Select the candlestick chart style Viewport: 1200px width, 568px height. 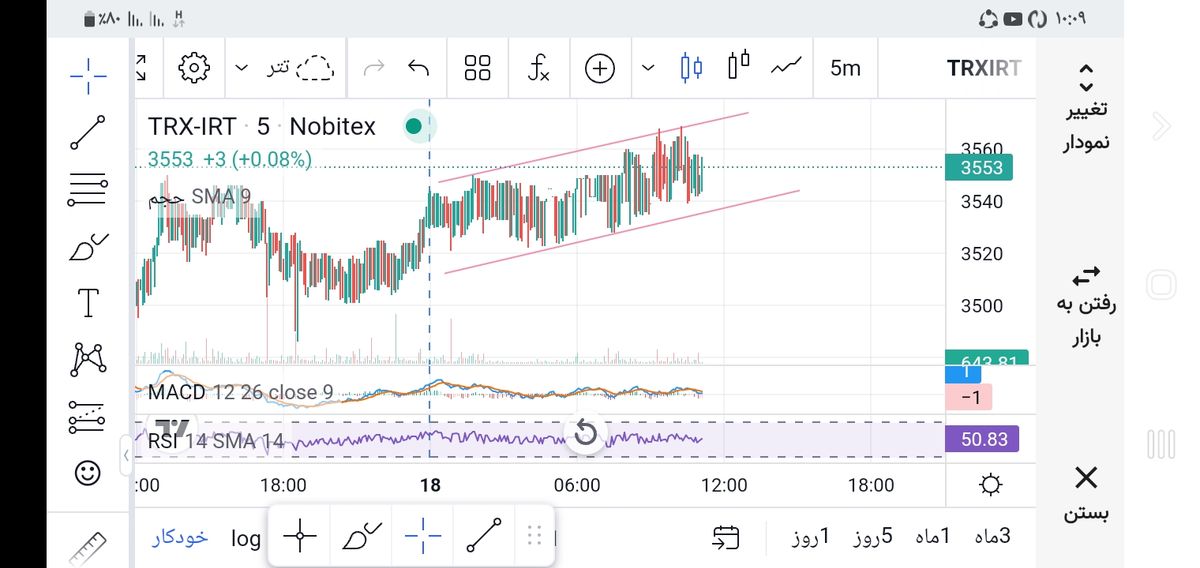[x=690, y=68]
